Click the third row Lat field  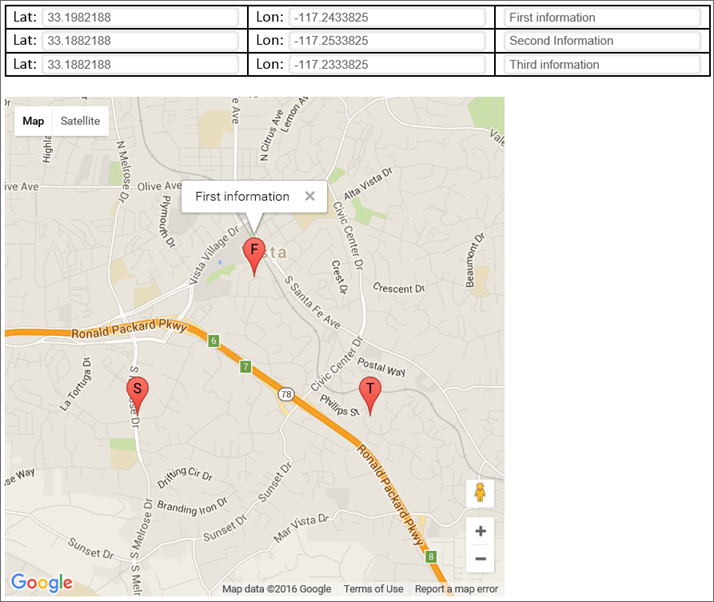tap(140, 65)
